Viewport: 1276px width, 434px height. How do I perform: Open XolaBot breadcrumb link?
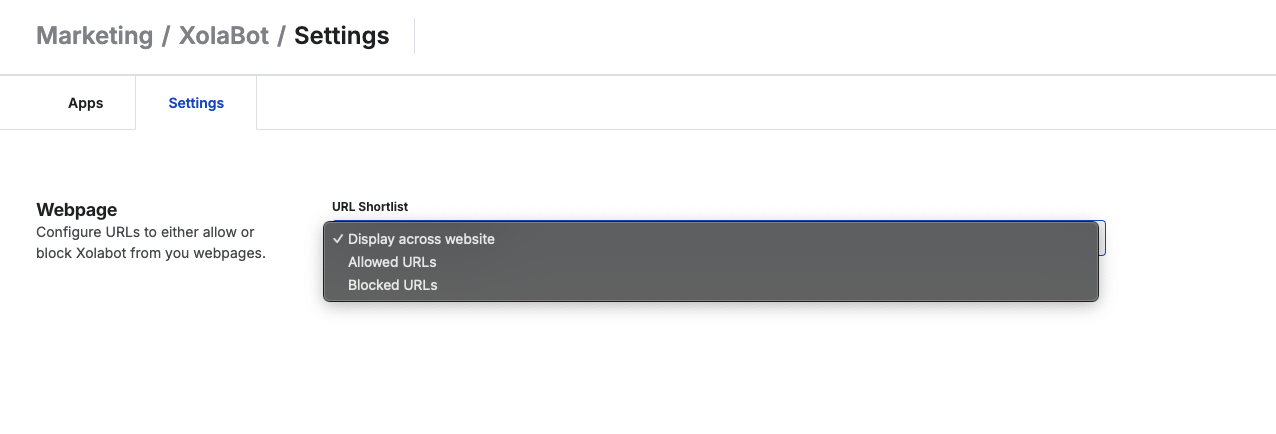224,36
